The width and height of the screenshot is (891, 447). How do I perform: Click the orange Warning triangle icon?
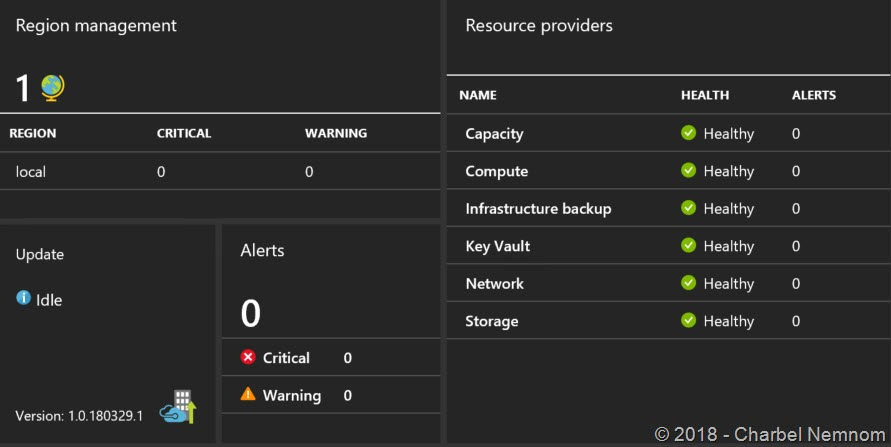(x=248, y=394)
